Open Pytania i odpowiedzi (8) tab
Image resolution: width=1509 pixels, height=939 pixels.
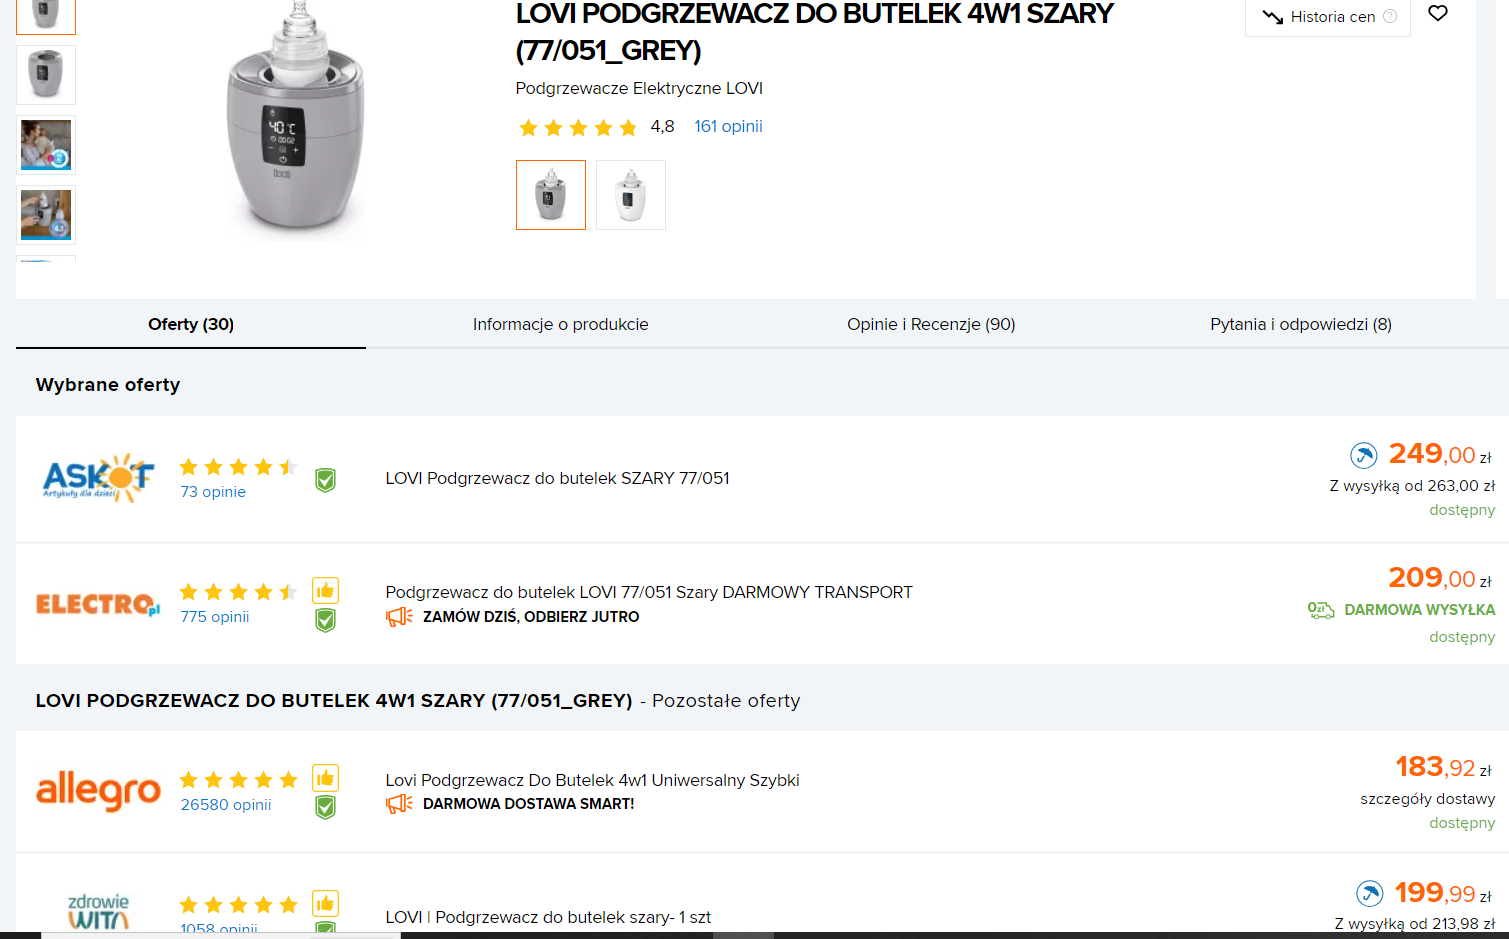pyautogui.click(x=1301, y=324)
